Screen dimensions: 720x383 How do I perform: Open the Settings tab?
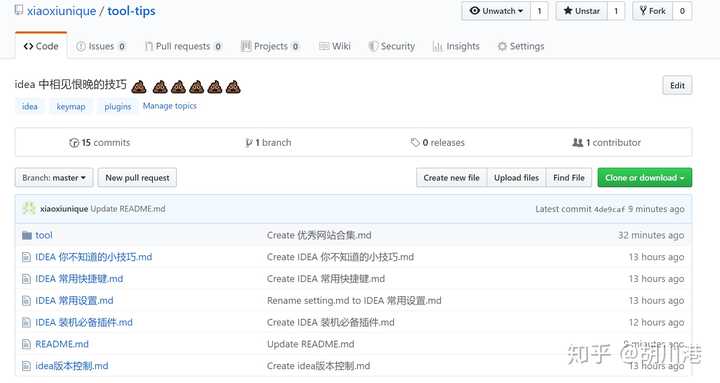click(521, 46)
